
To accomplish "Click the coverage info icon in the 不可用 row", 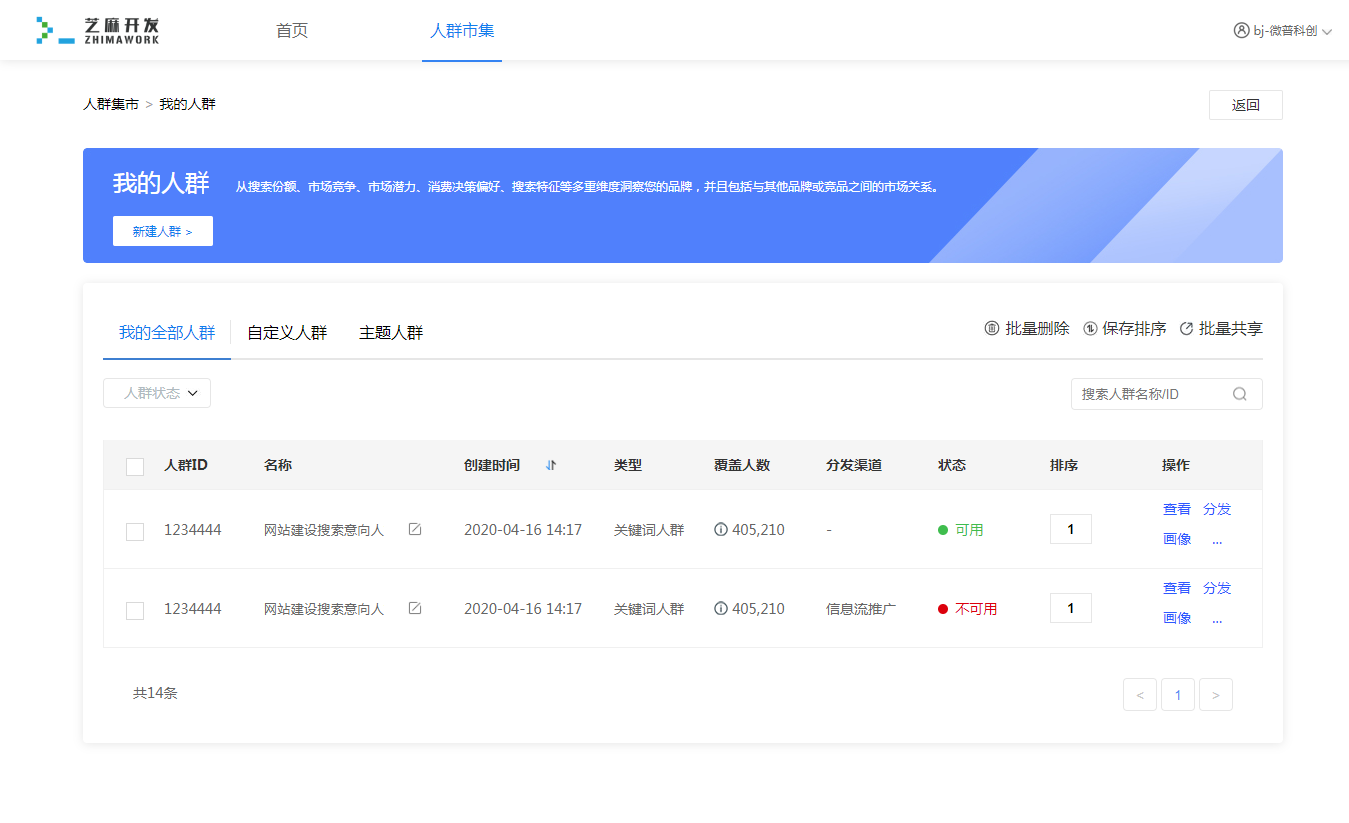I will click(721, 608).
